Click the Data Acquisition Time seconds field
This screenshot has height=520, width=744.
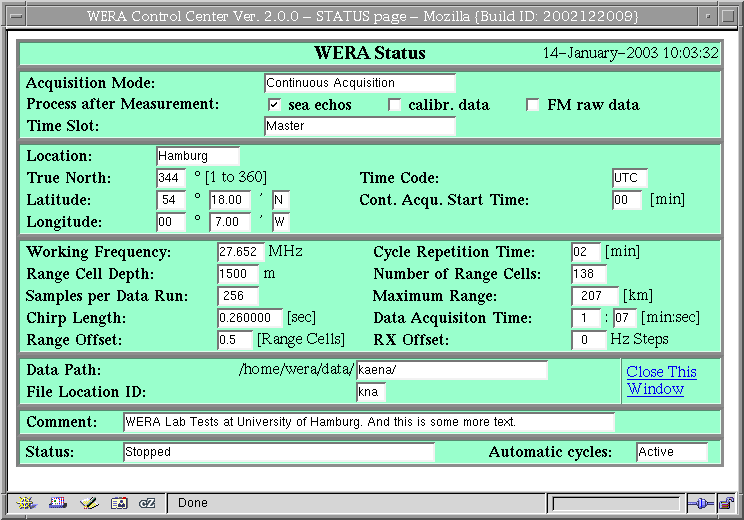click(624, 318)
